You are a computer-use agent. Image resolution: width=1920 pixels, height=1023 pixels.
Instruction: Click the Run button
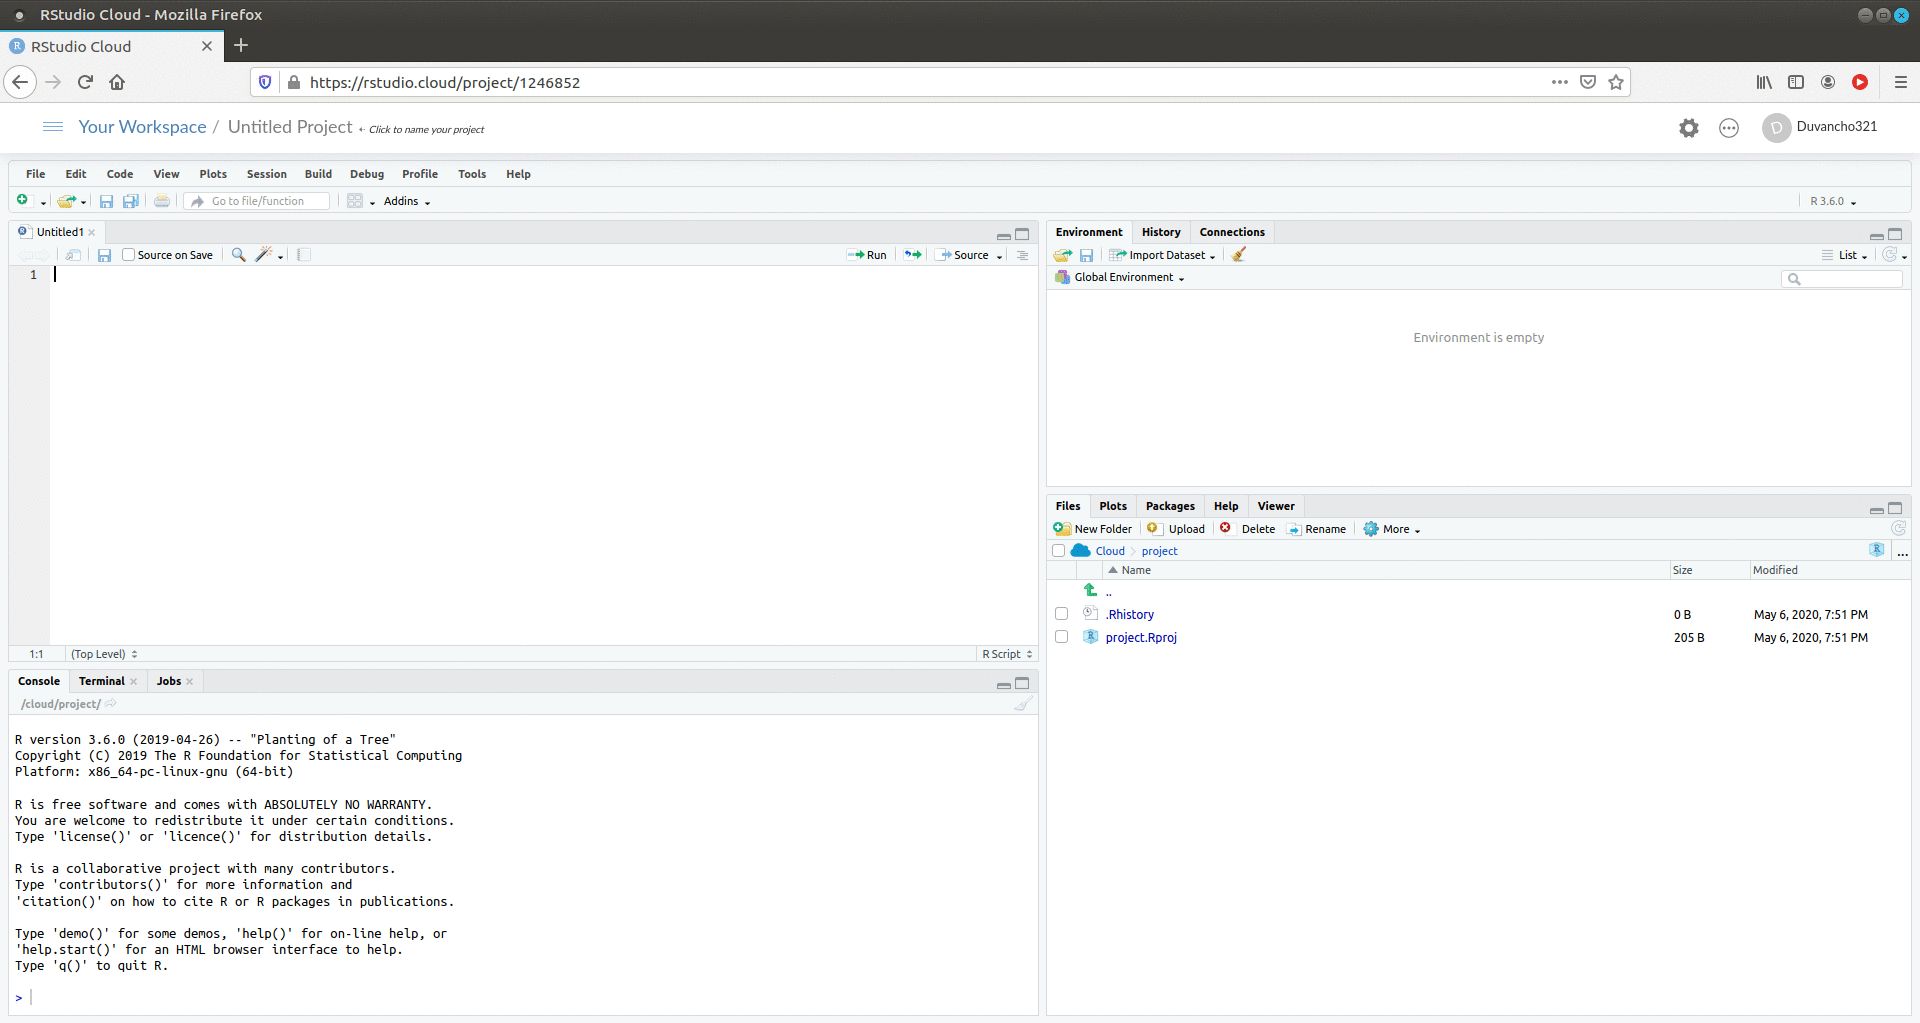coord(867,255)
